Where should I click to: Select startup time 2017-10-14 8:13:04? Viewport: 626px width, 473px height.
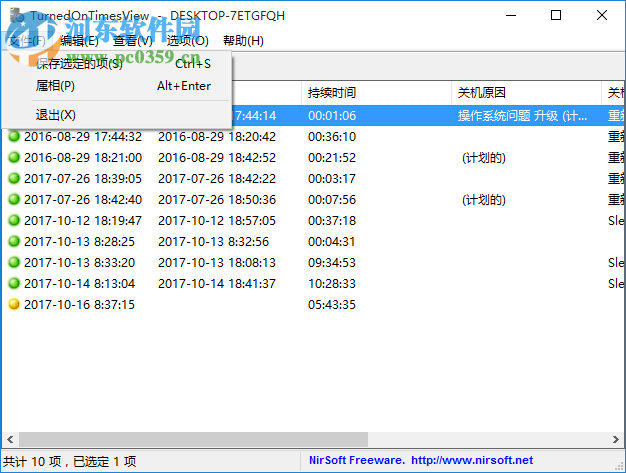pos(79,284)
